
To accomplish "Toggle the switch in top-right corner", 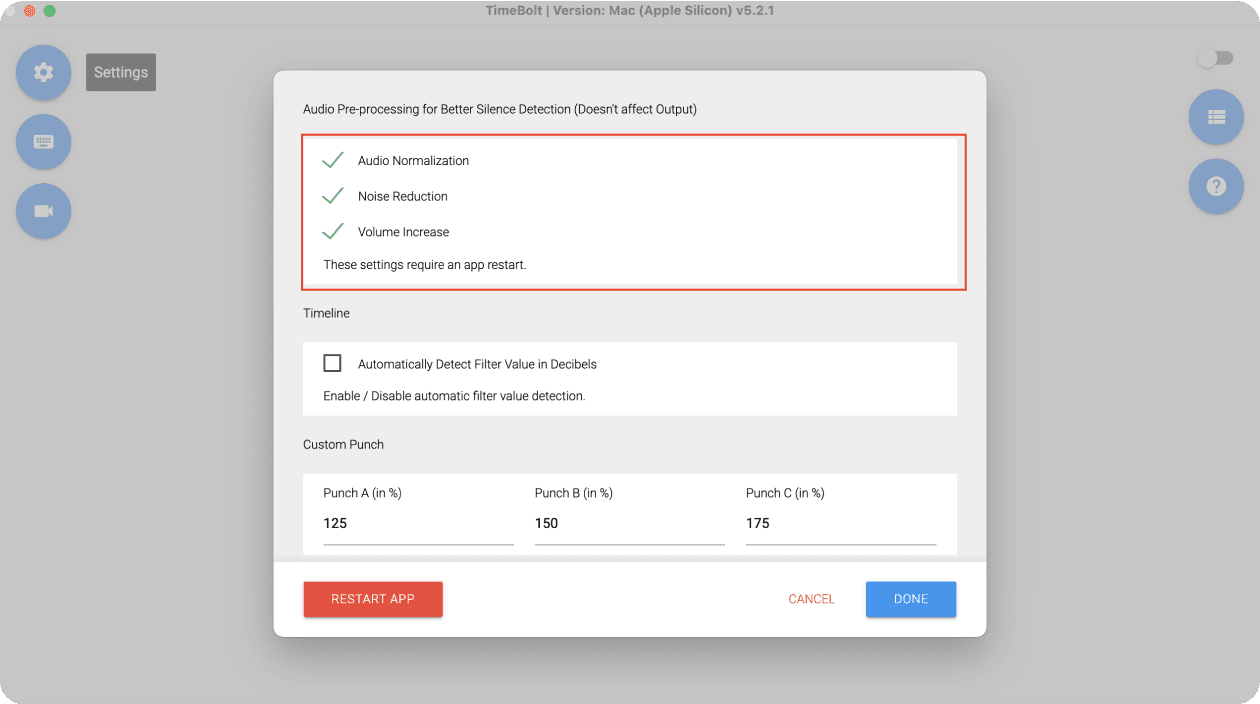I will 1216,59.
